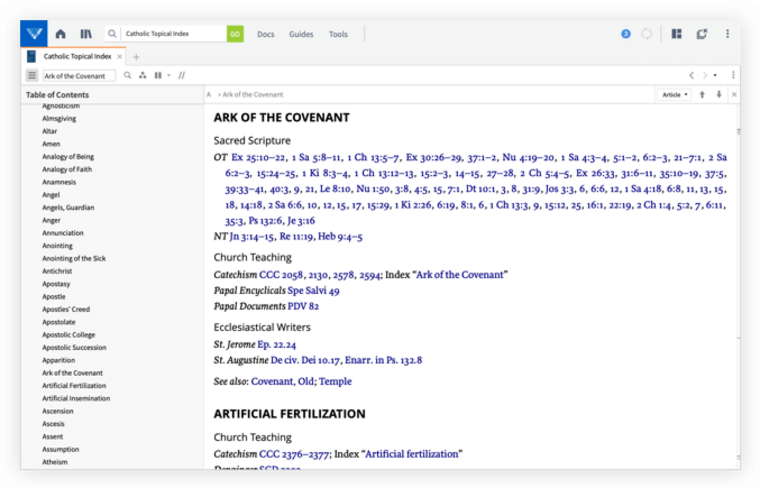Navigate forward with right chevron
The width and height of the screenshot is (760, 488).
pyautogui.click(x=705, y=75)
